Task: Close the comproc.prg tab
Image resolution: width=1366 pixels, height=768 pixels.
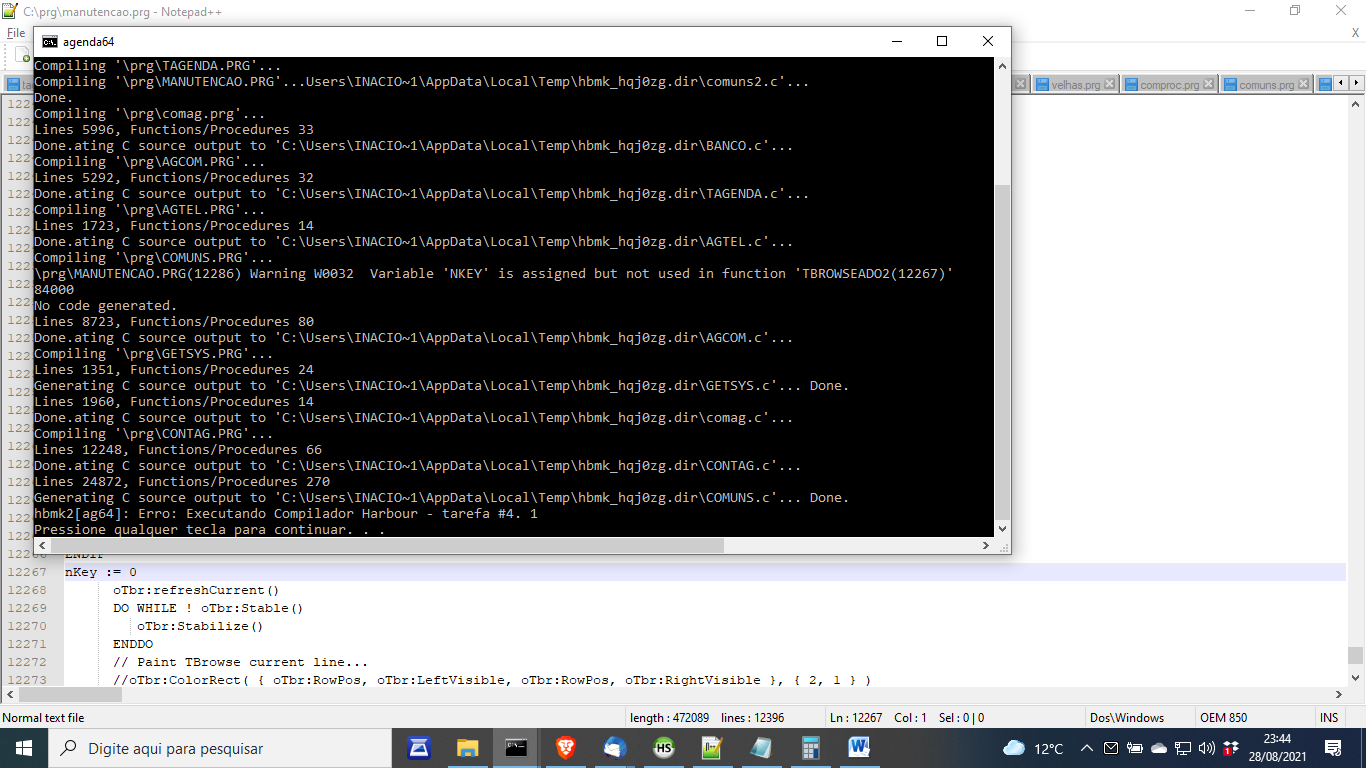Action: click(1207, 85)
